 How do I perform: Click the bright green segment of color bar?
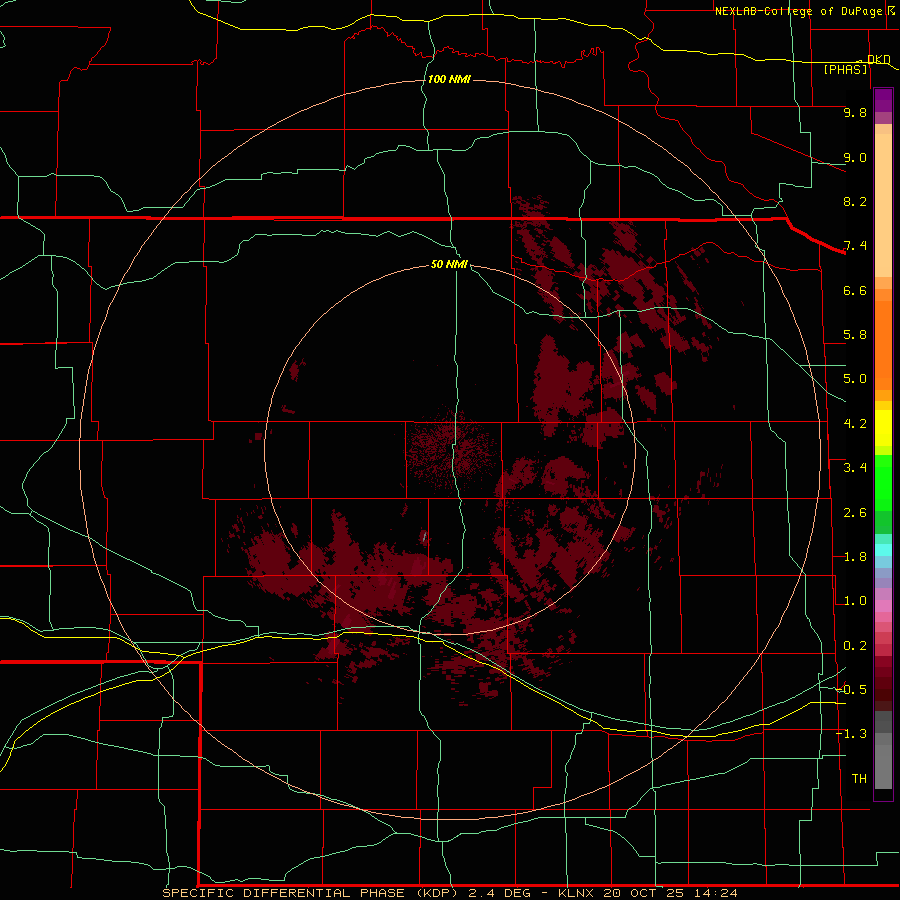pyautogui.click(x=883, y=482)
